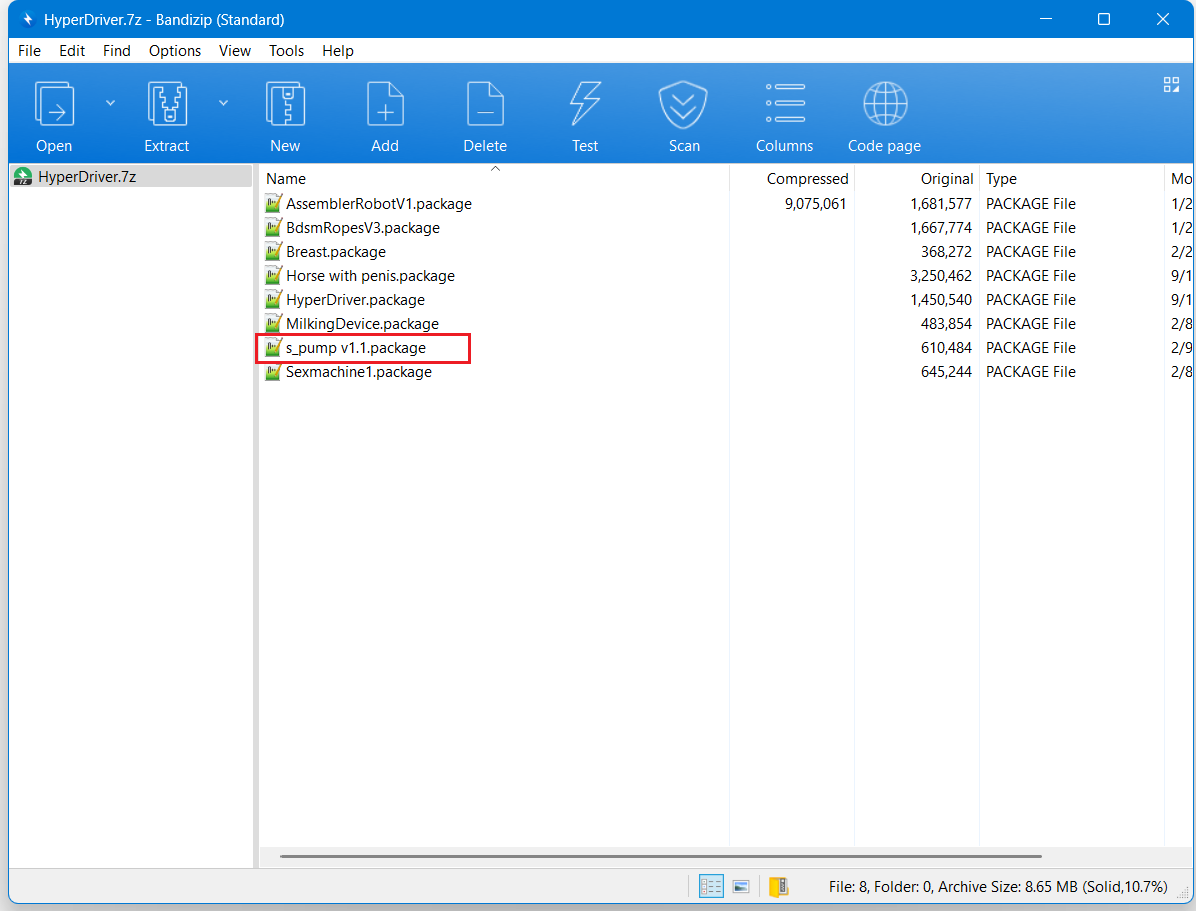Open the Find menu

point(117,50)
